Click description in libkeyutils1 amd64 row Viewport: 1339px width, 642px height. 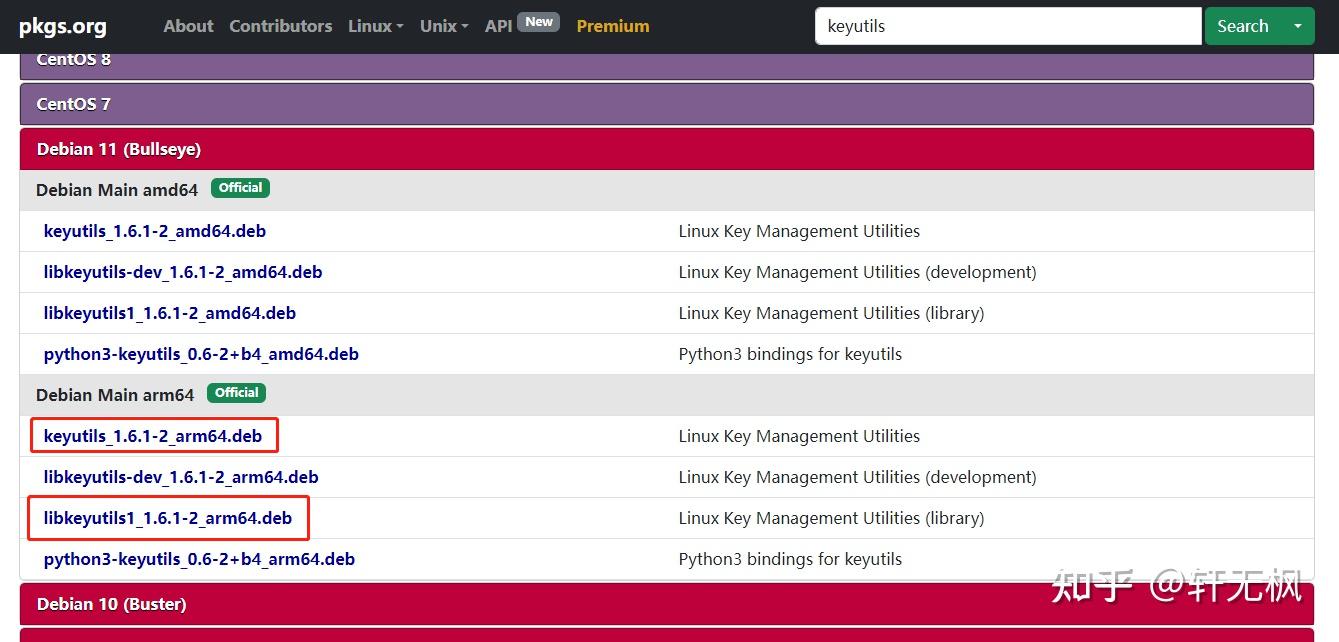(831, 313)
